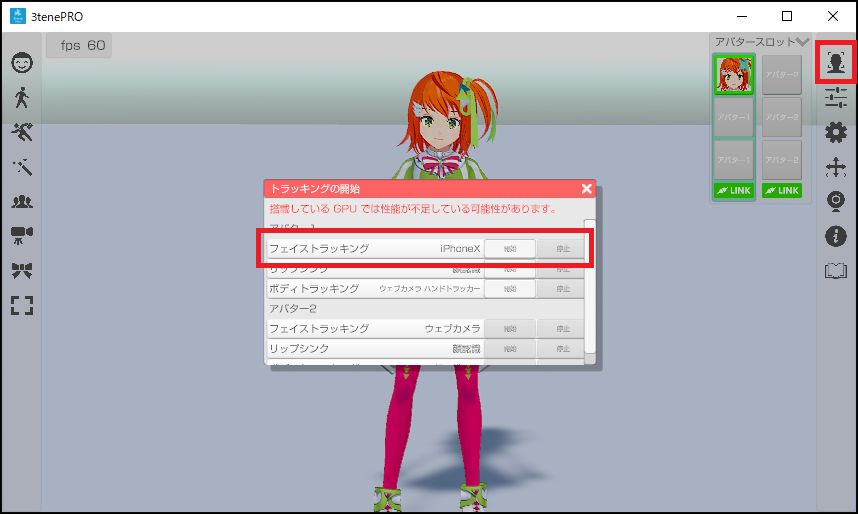The height and width of the screenshot is (514, 858).
Task: Open the webcam settings icon
Action: tap(836, 201)
